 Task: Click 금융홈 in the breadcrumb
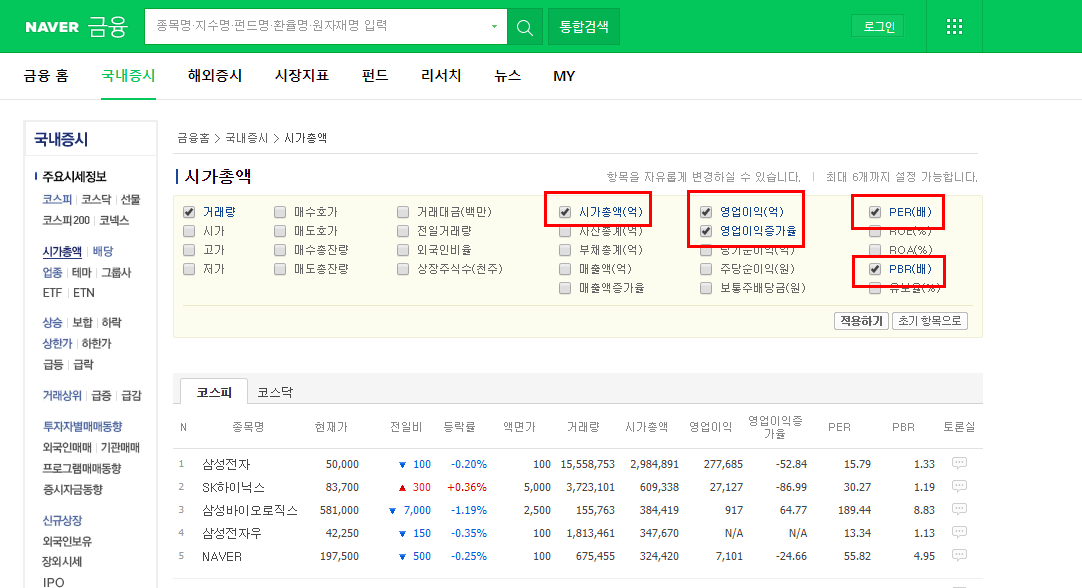(x=193, y=138)
